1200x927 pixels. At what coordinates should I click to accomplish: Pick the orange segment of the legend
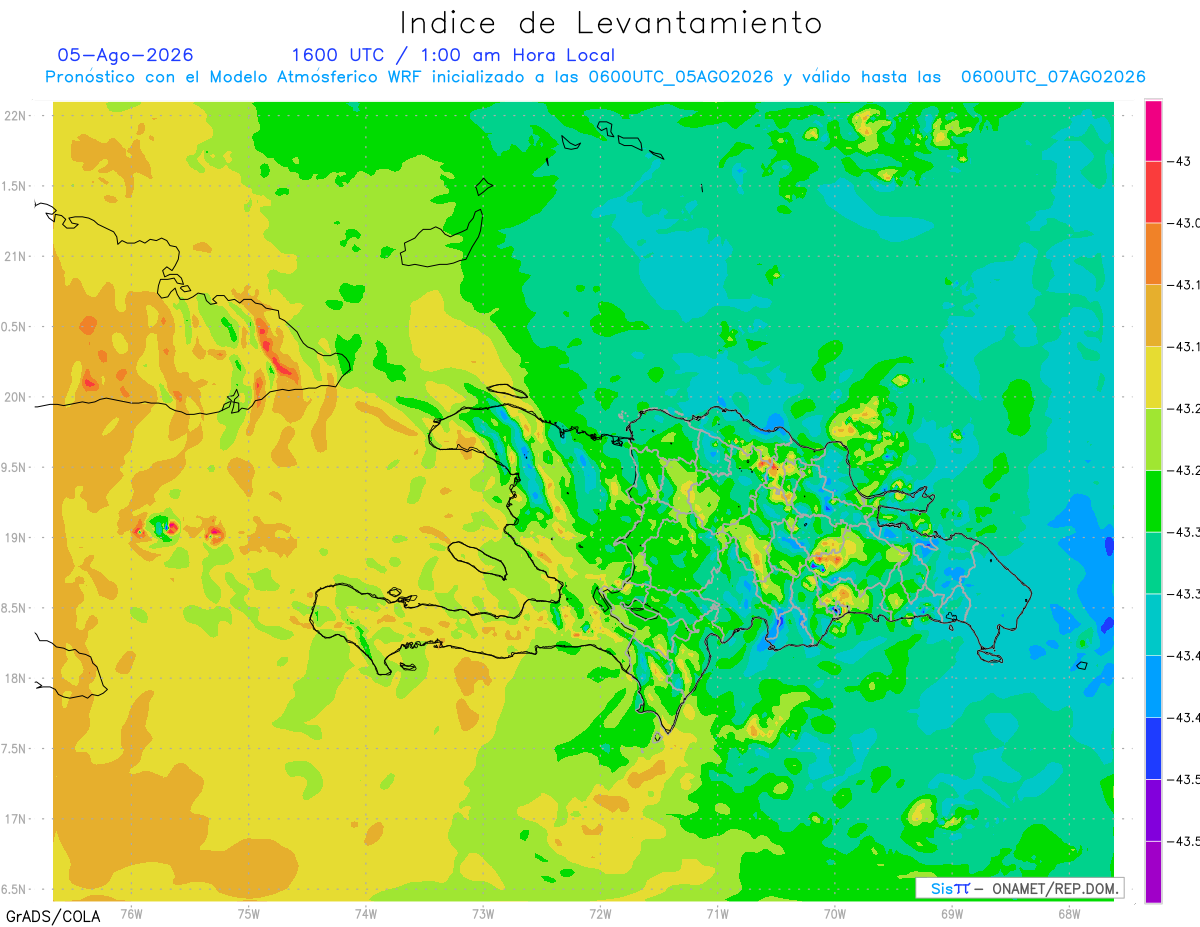[x=1153, y=254]
